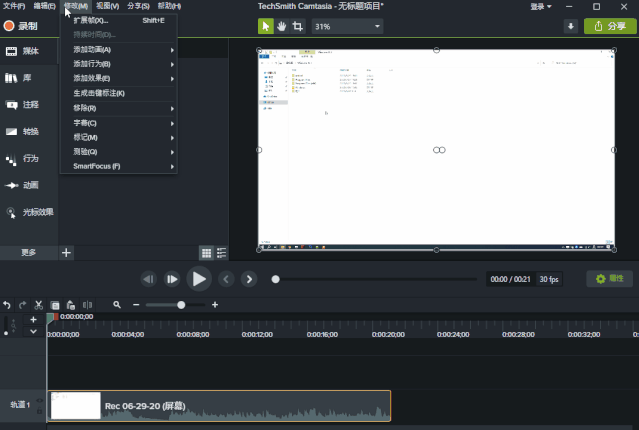Viewport: 639px width, 430px height.
Task: Expand the Markers submenu
Action: click(119, 137)
